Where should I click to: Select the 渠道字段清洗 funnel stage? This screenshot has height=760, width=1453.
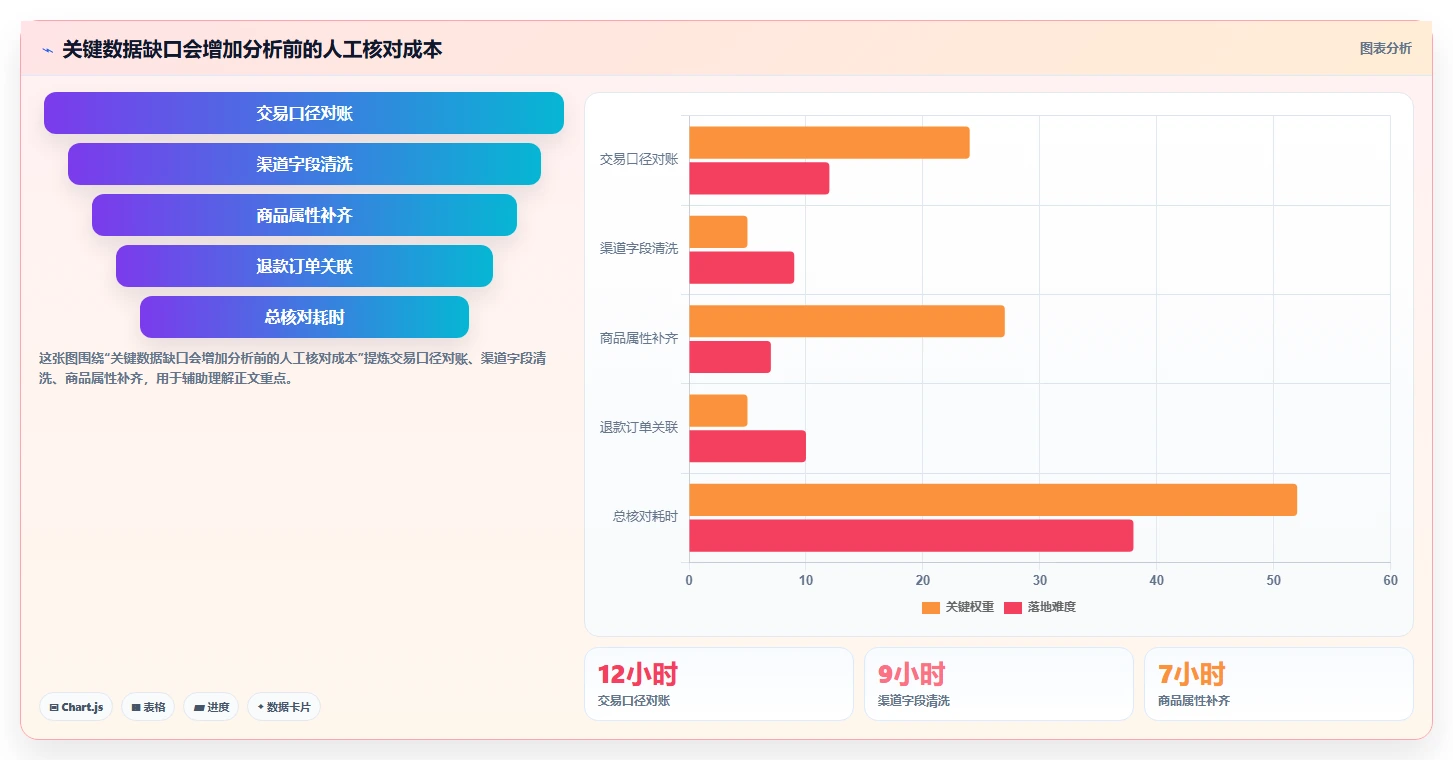click(x=304, y=164)
